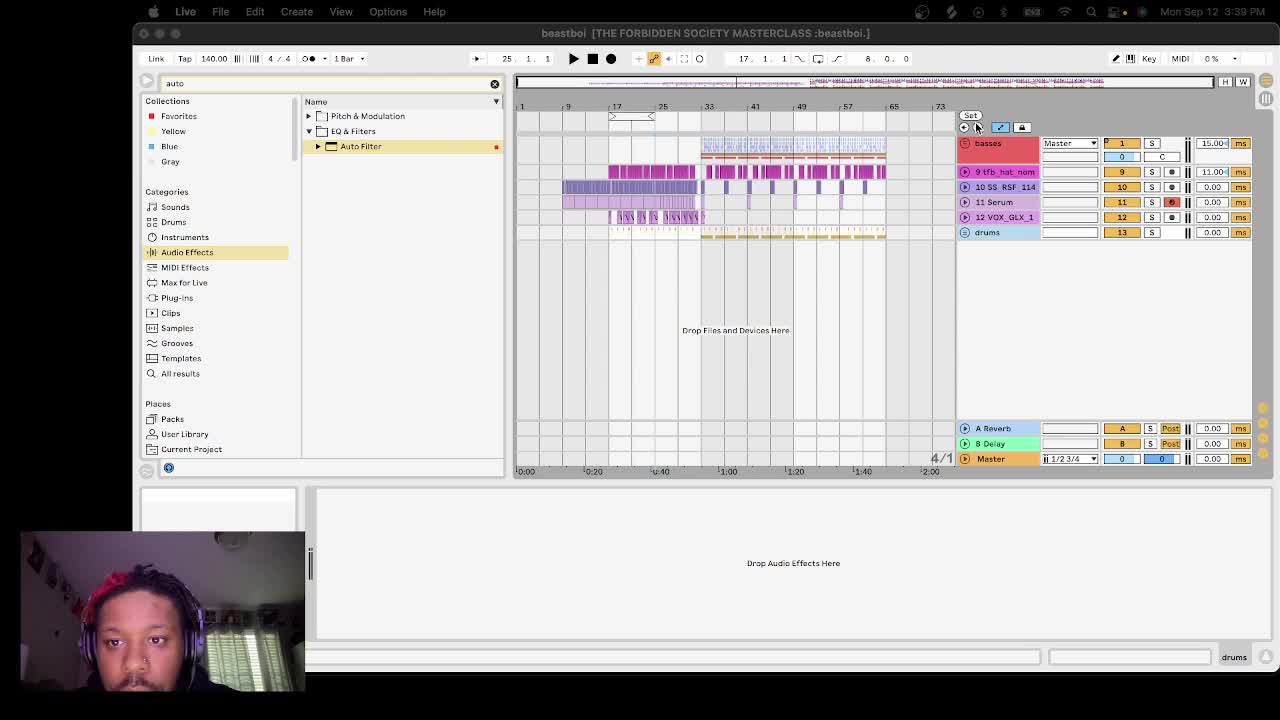Expand the Auto Filter device presets
Viewport: 1280px width, 720px height.
pyautogui.click(x=318, y=146)
